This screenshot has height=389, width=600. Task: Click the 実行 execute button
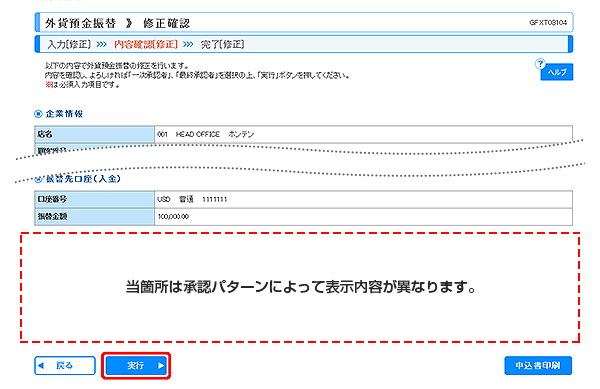click(x=136, y=366)
